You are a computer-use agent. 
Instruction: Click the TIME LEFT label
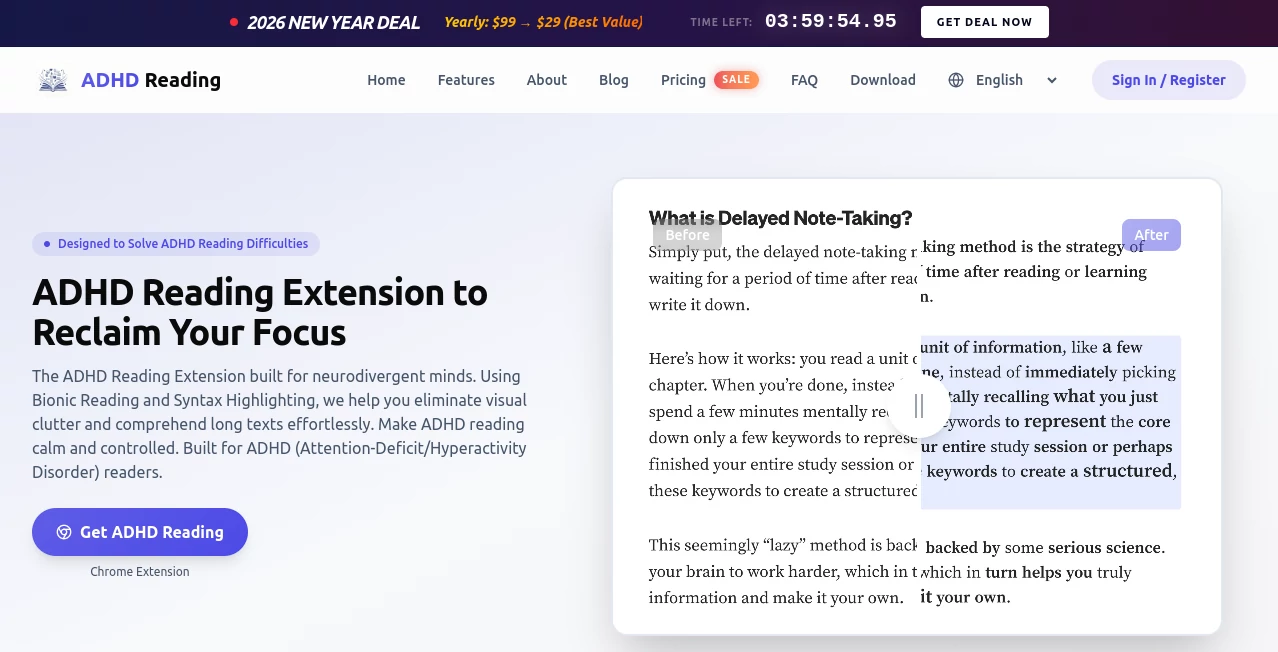click(x=721, y=22)
